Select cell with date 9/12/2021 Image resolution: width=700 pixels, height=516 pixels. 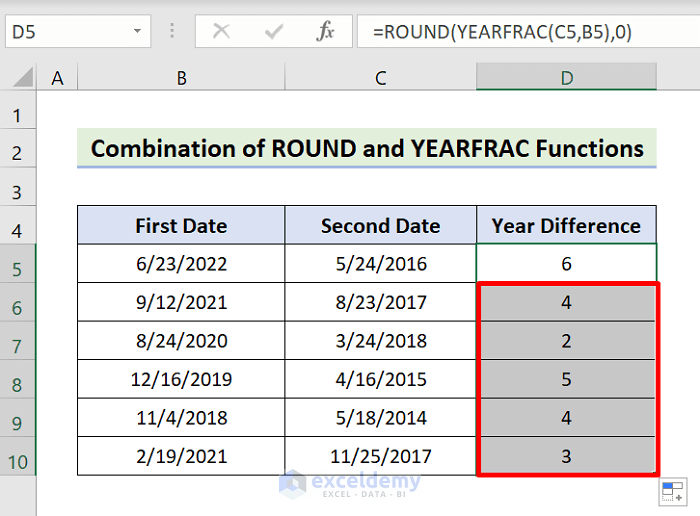[x=181, y=302]
